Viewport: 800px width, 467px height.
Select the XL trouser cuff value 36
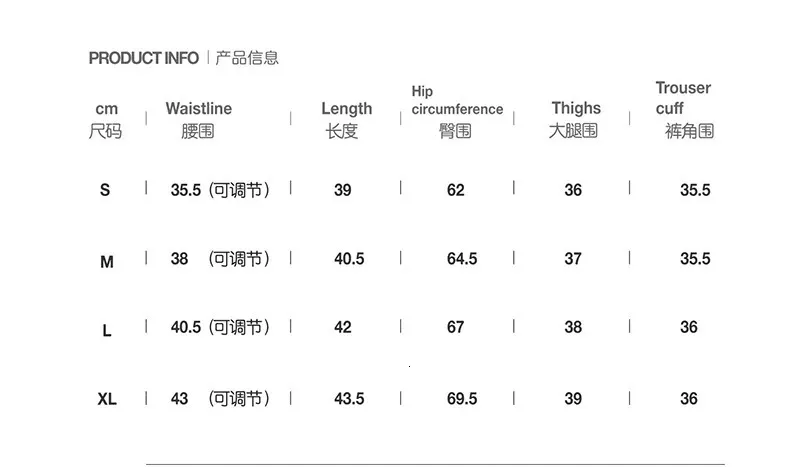(689, 398)
